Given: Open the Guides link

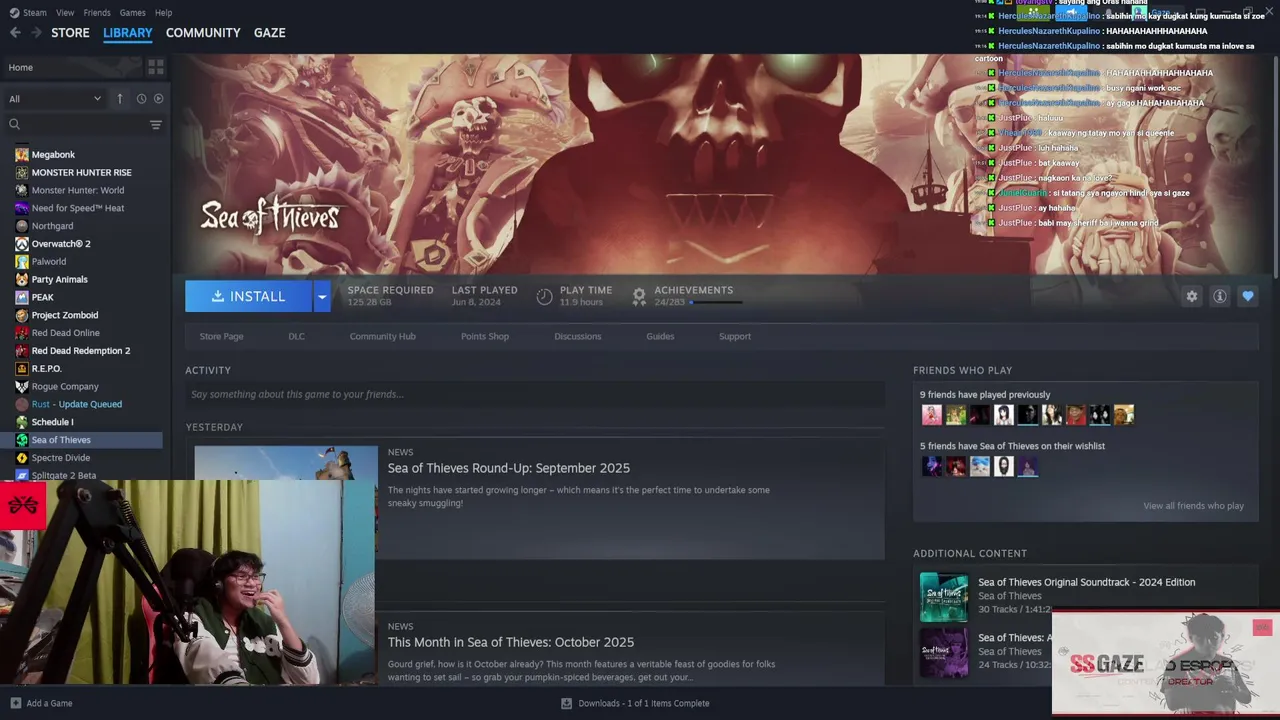Looking at the screenshot, I should click(660, 336).
